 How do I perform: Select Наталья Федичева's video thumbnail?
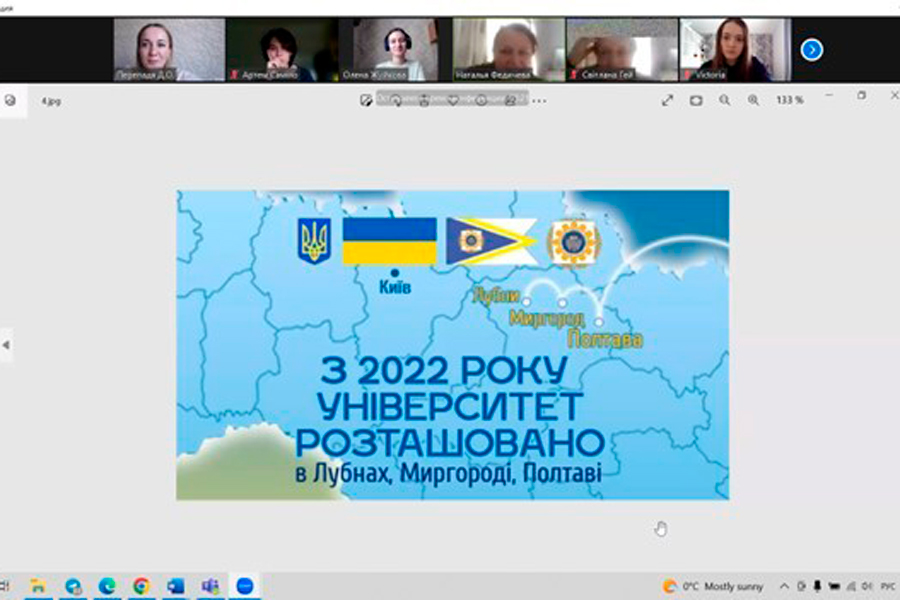click(x=508, y=49)
